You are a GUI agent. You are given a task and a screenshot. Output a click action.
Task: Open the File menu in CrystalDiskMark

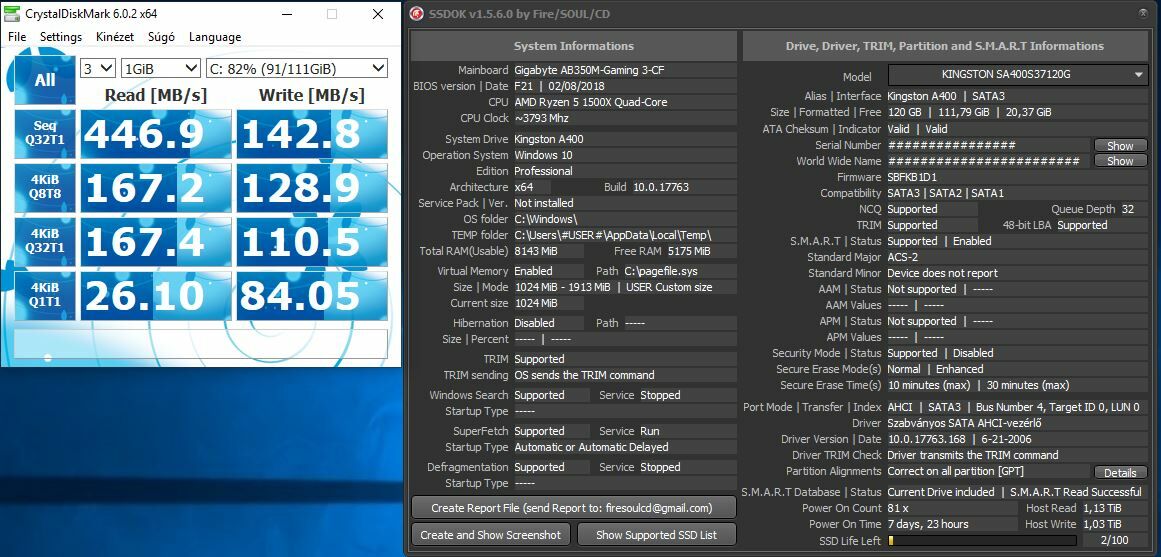coord(17,37)
